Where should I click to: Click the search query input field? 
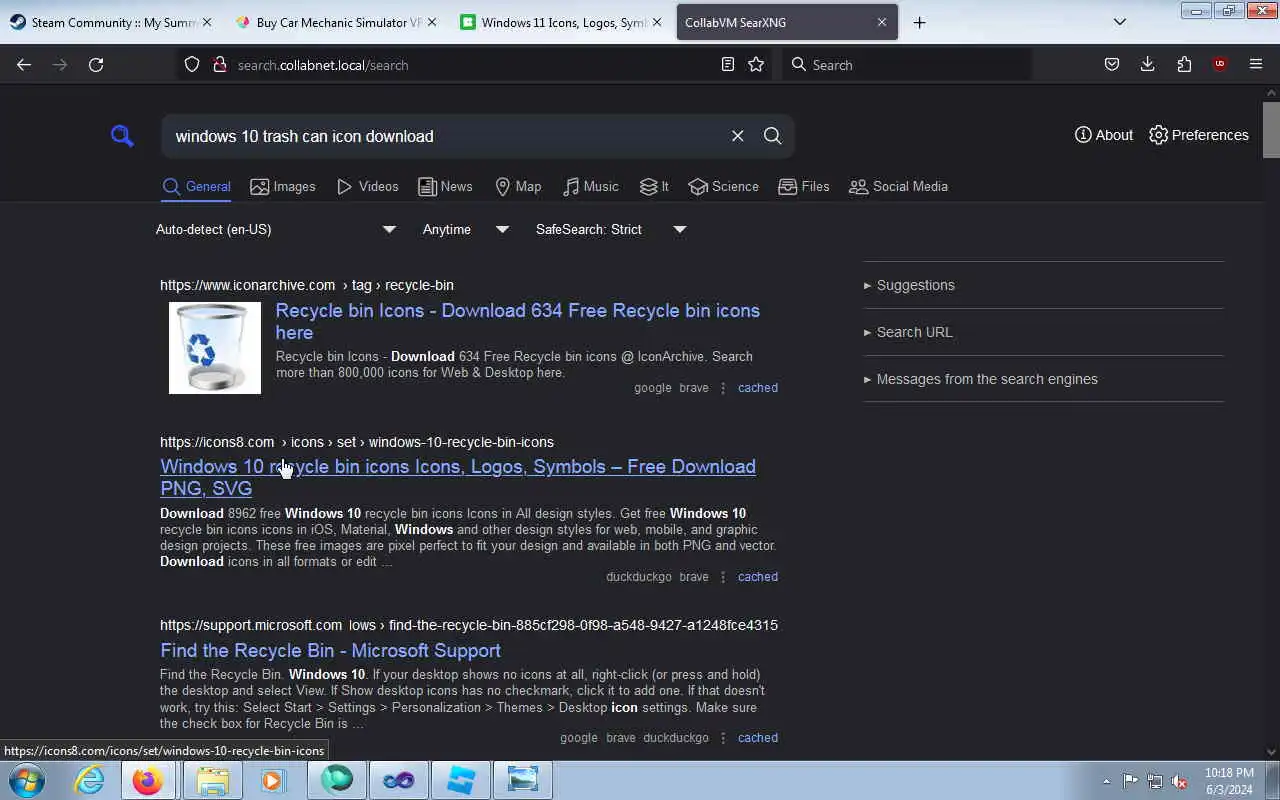click(445, 136)
